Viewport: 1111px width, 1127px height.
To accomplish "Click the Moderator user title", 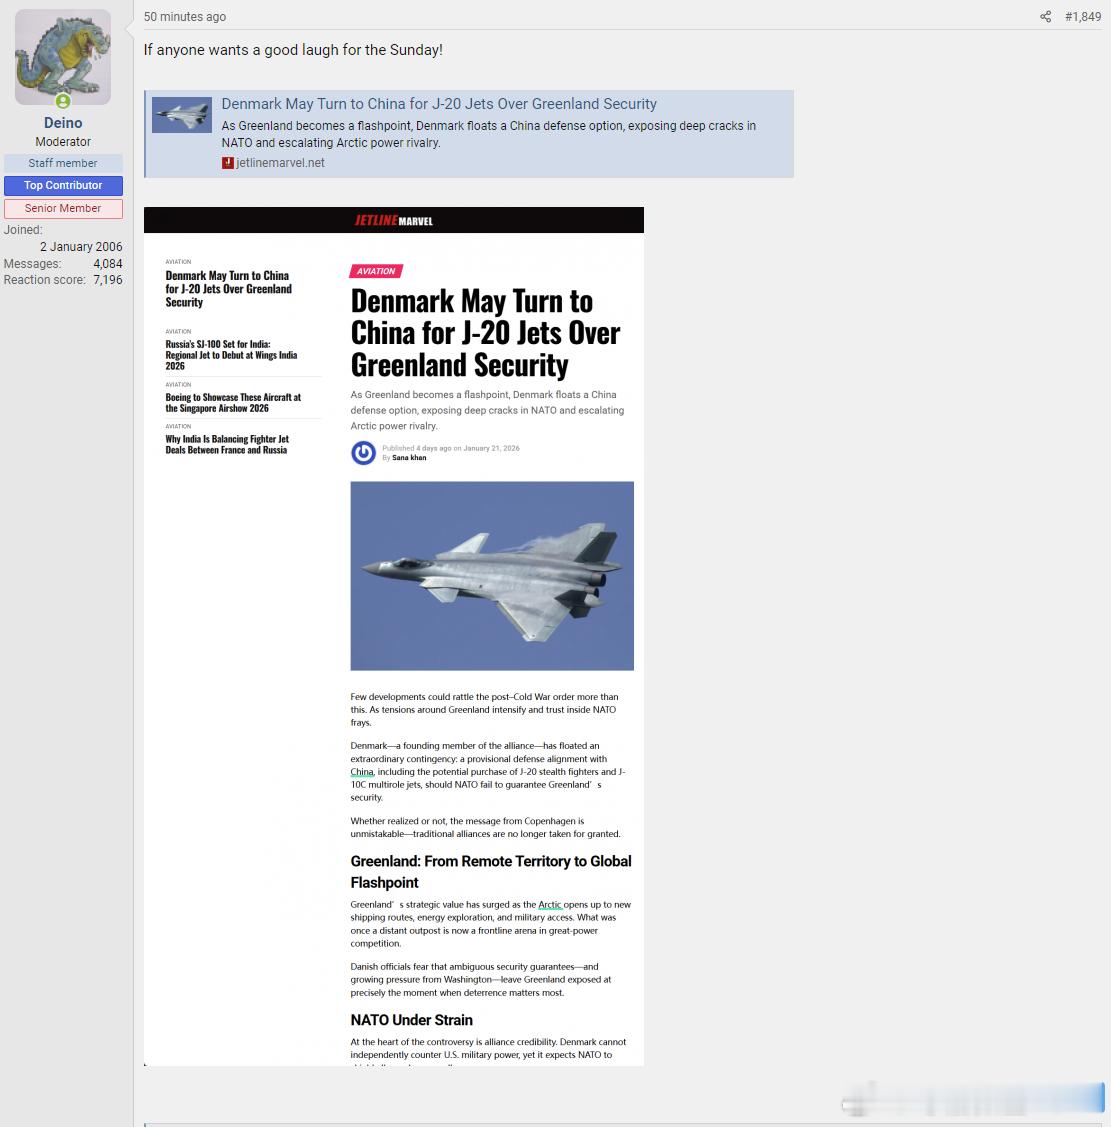I will [x=63, y=142].
